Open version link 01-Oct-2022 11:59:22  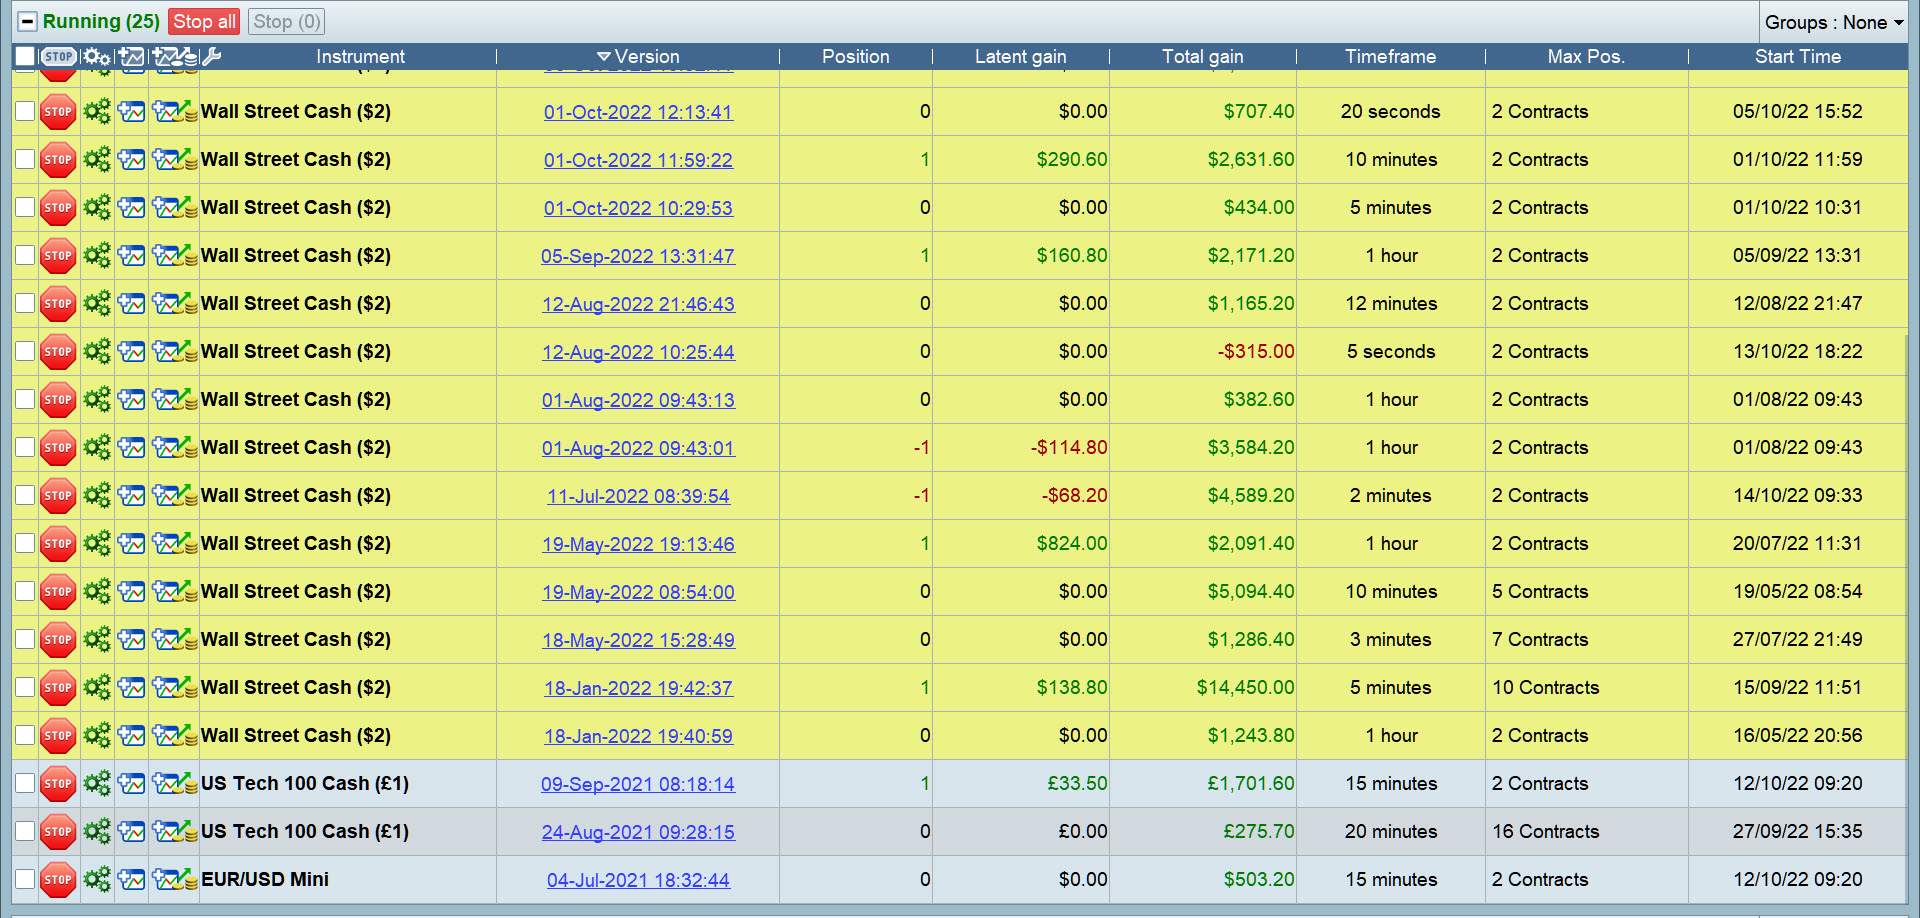tap(638, 160)
